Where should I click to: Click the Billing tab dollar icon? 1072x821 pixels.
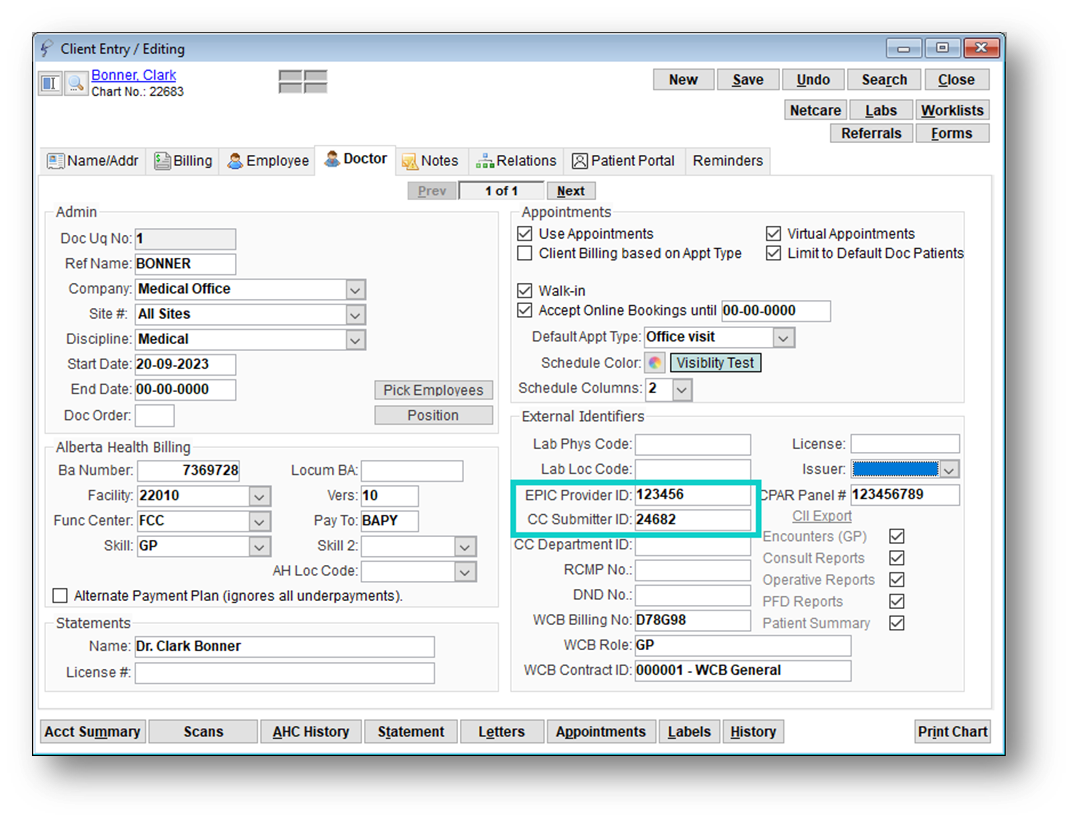[x=162, y=161]
